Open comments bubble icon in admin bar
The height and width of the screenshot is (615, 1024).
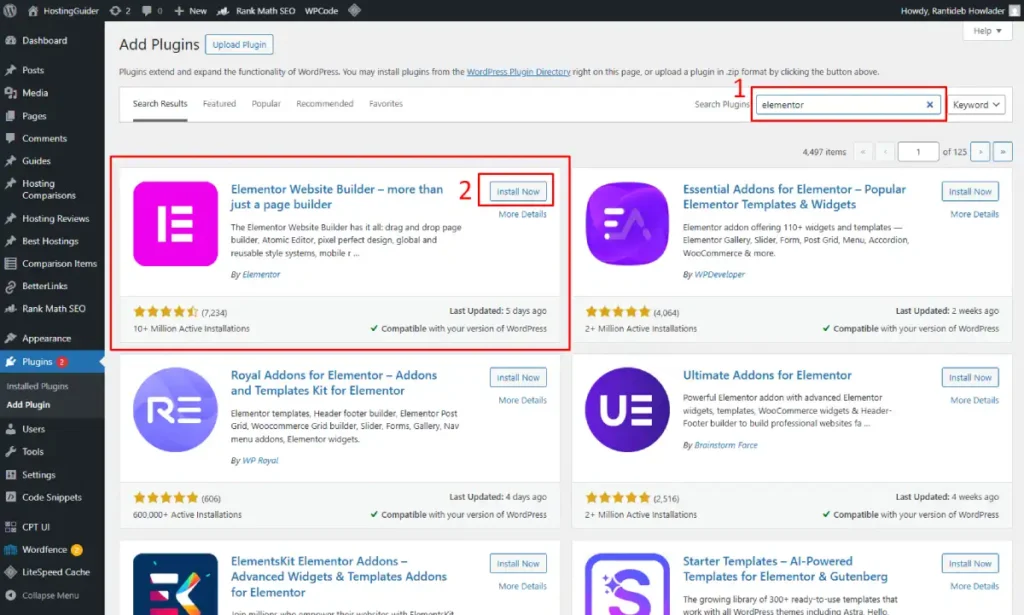click(146, 10)
